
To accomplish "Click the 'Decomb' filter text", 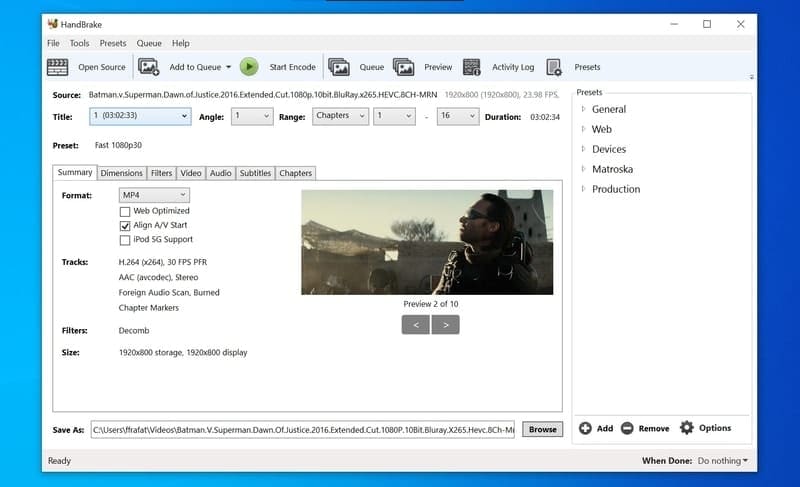I will tap(134, 330).
